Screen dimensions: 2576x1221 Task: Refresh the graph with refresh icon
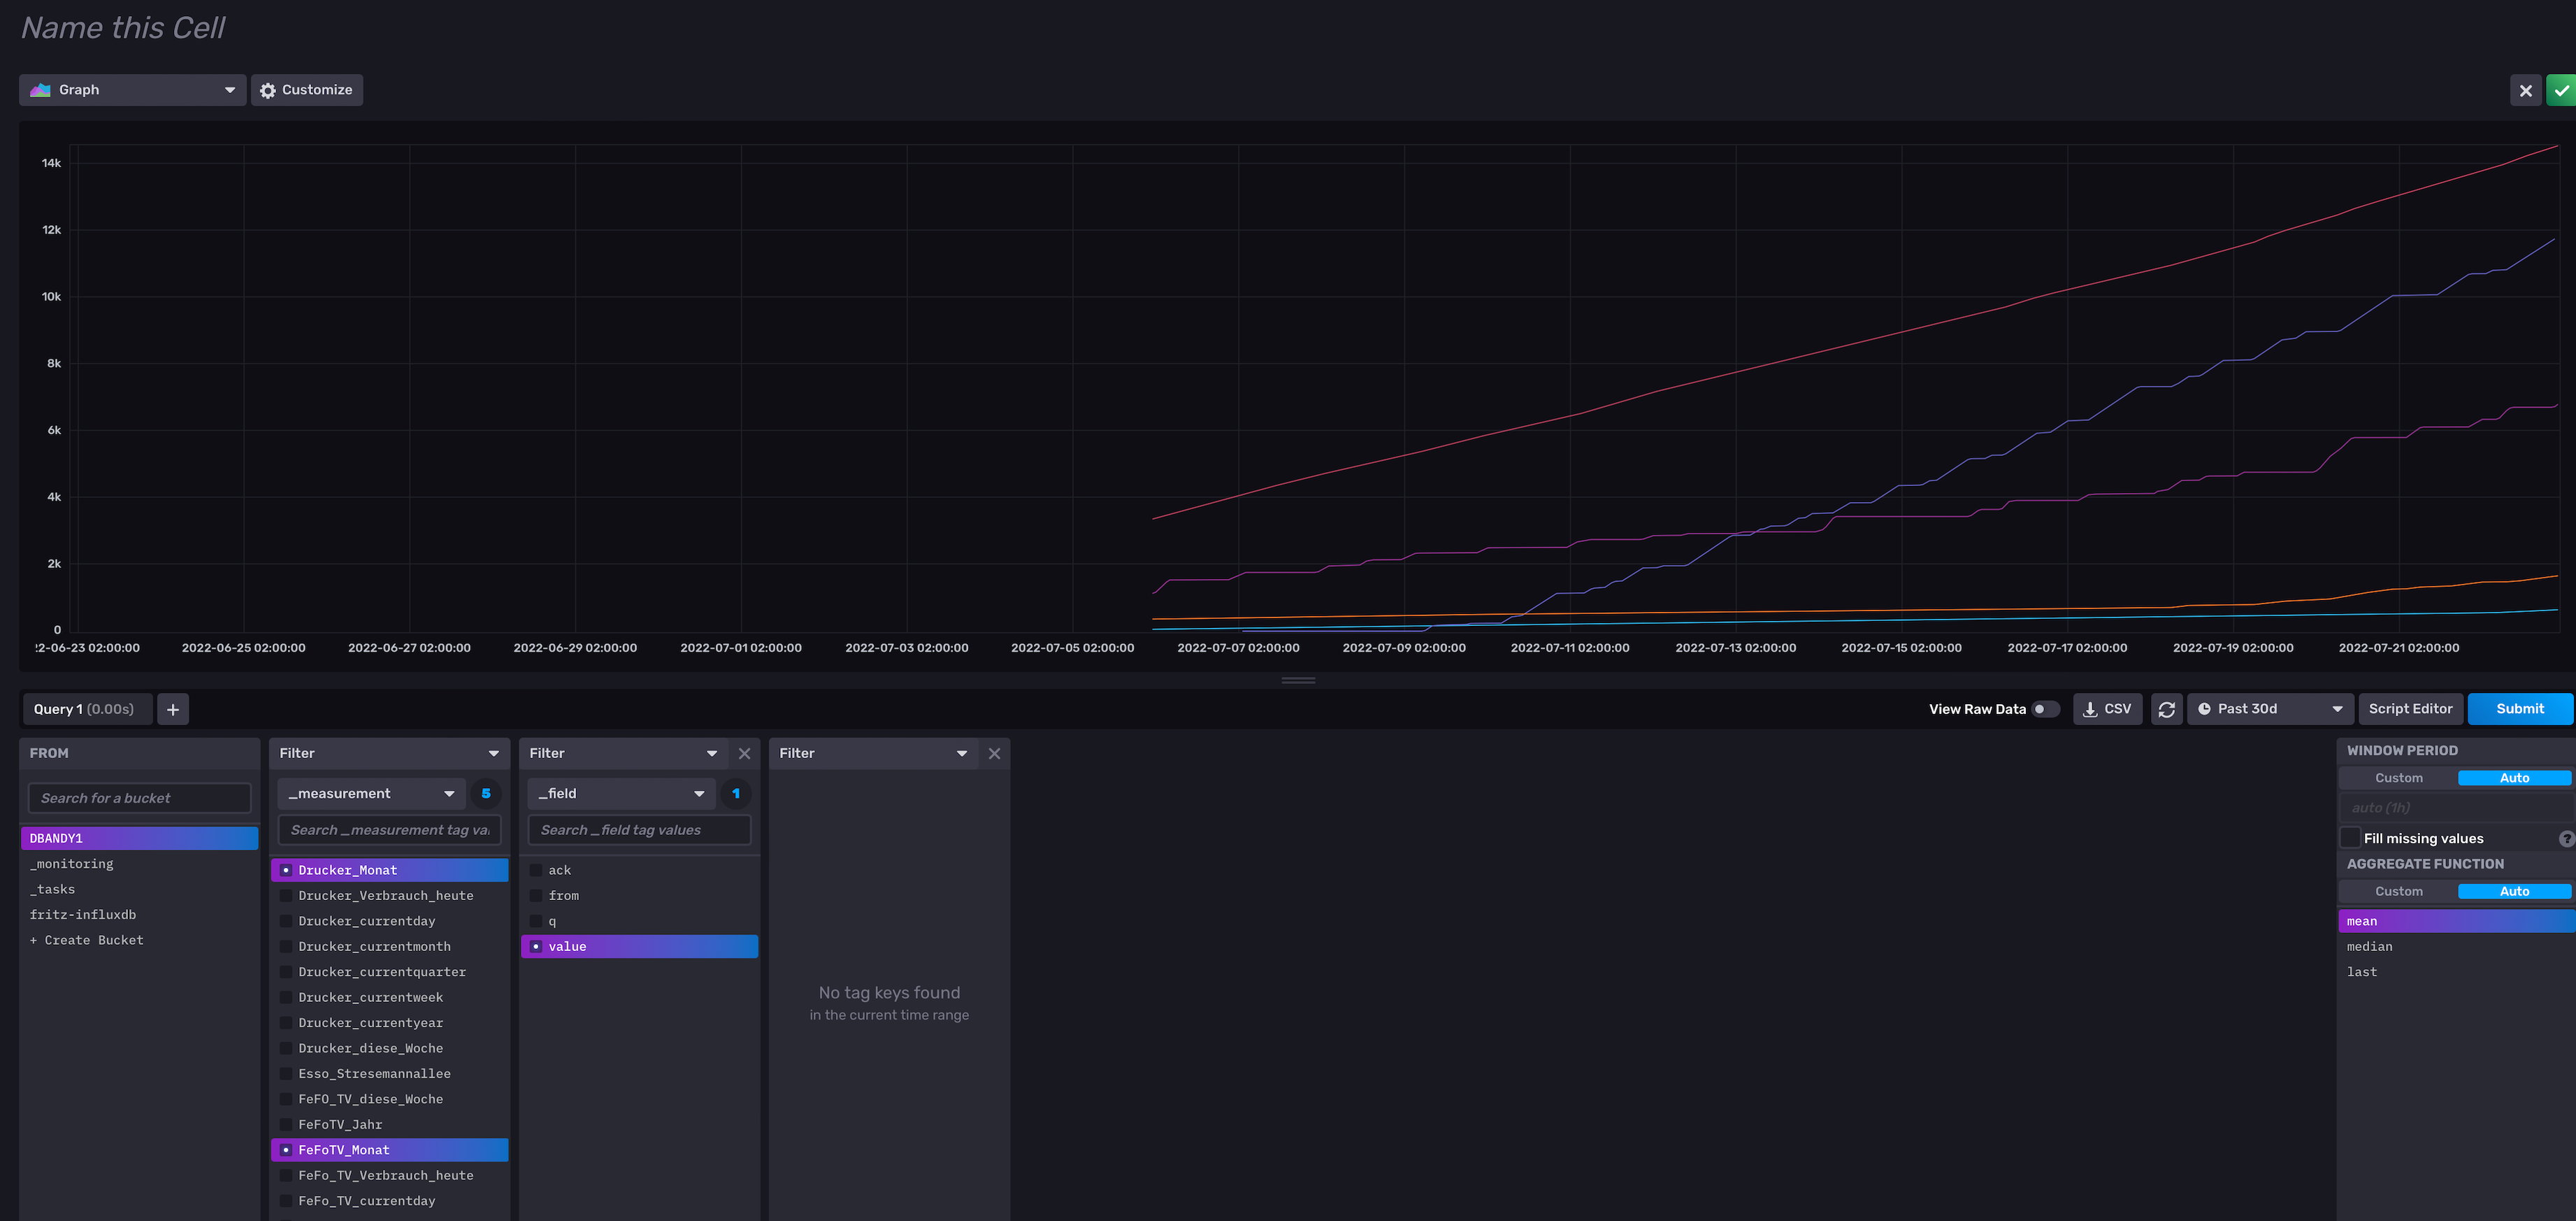(x=2166, y=709)
